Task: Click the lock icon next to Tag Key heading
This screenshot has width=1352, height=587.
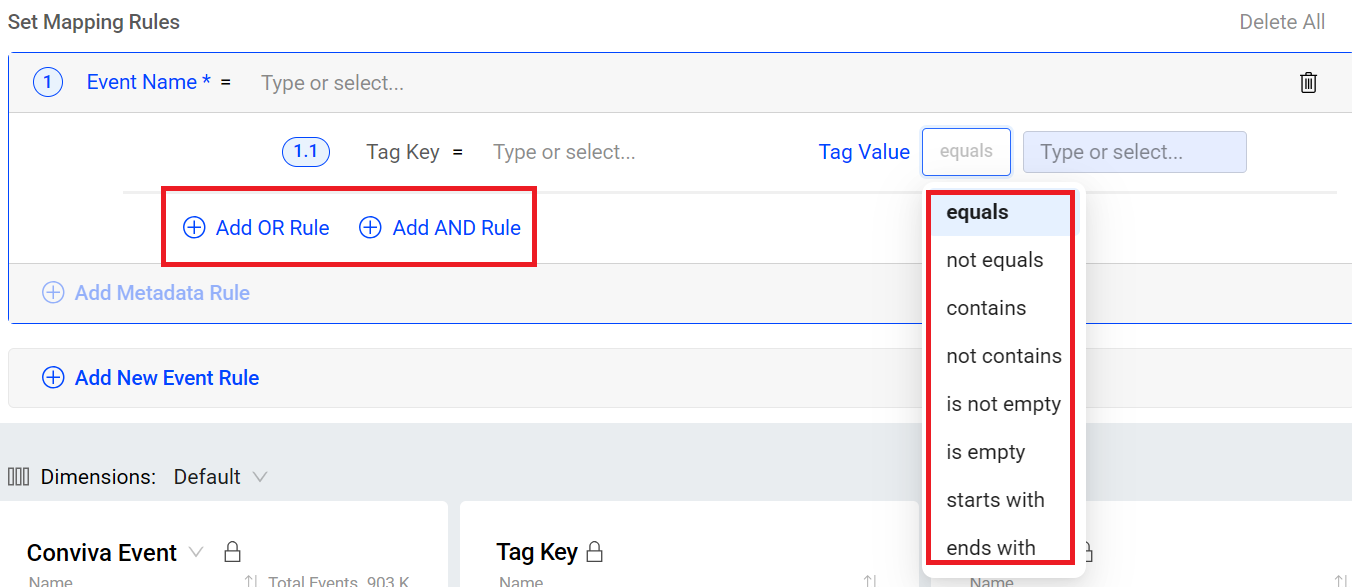Action: (595, 552)
